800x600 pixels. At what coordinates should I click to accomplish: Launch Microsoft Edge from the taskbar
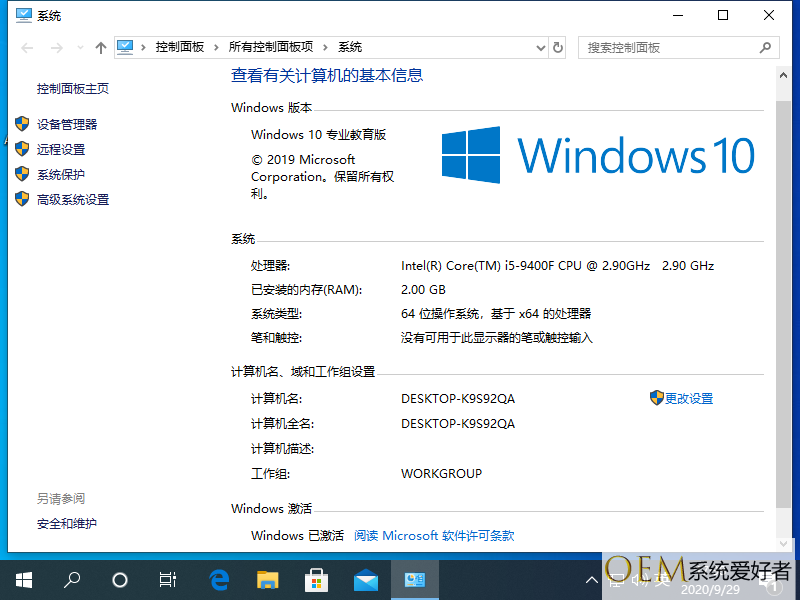219,579
